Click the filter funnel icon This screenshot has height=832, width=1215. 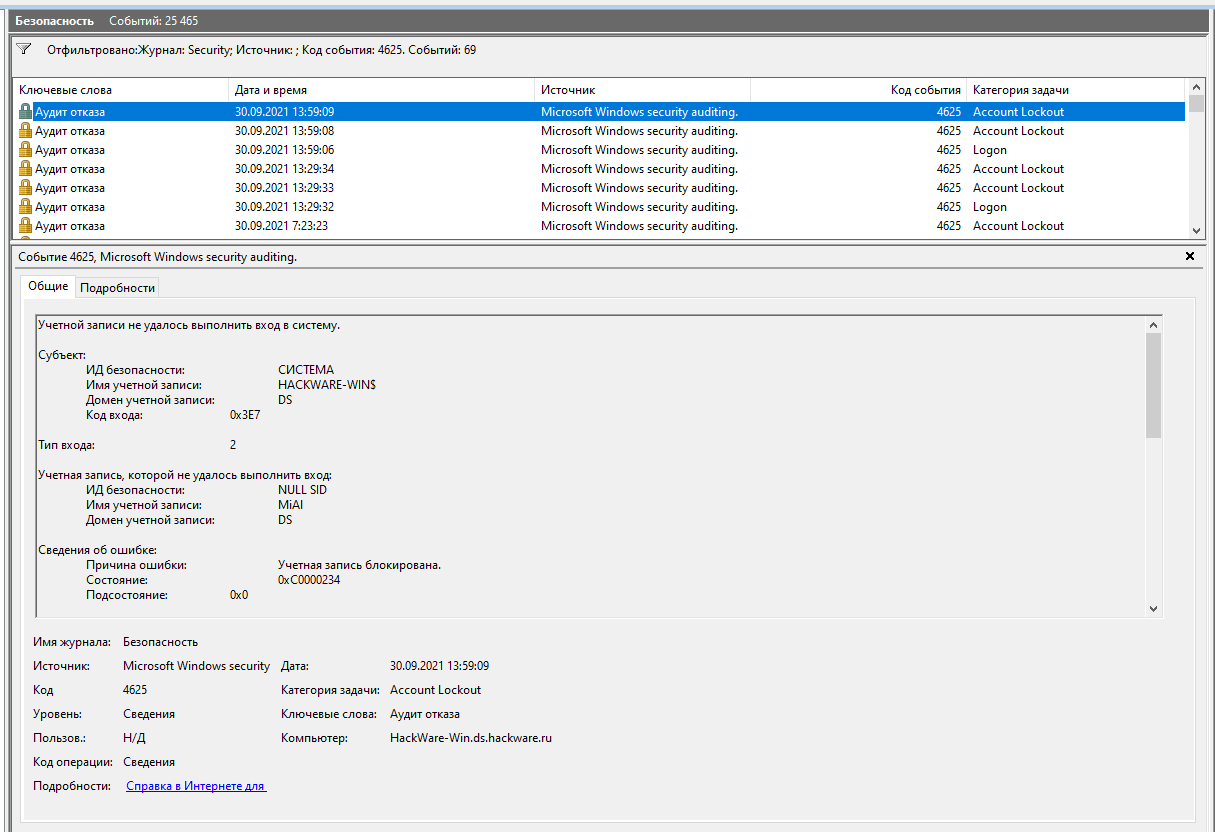pyautogui.click(x=24, y=49)
